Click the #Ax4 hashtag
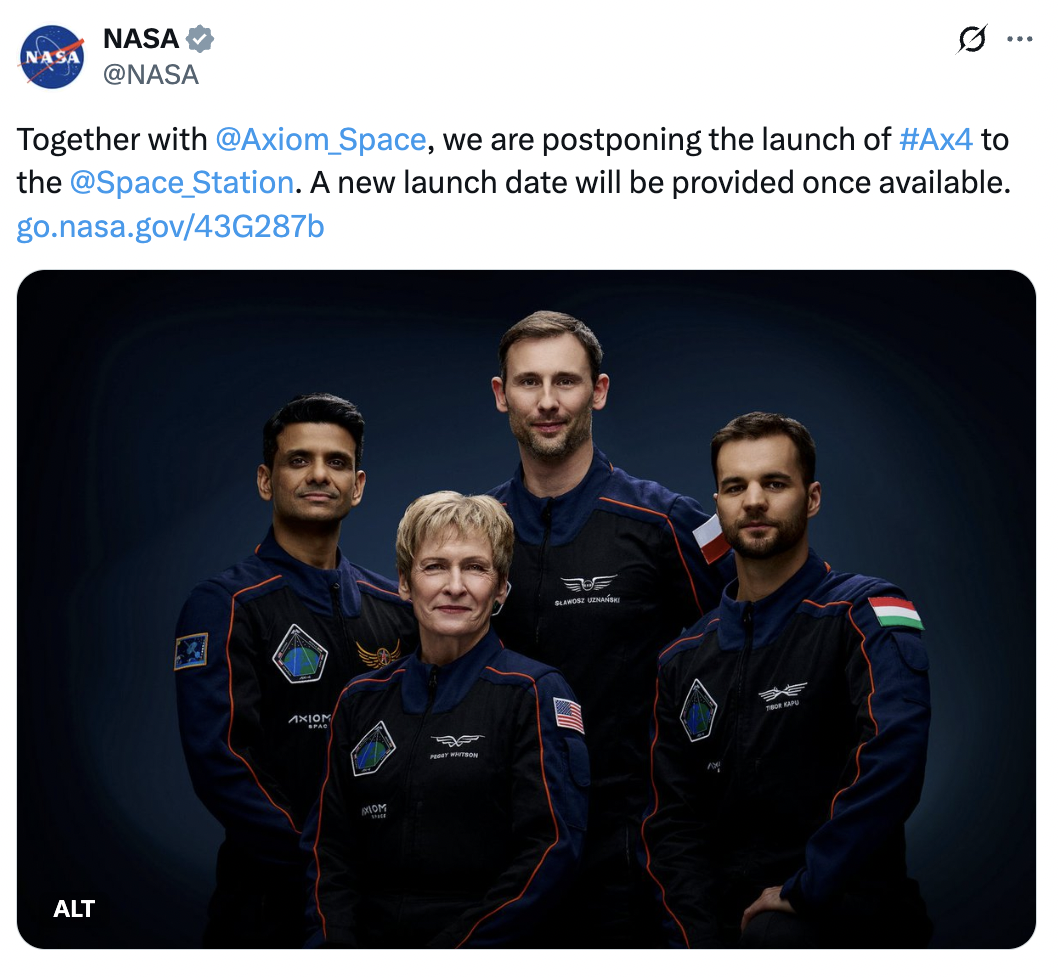The width and height of the screenshot is (1058, 978). [935, 139]
